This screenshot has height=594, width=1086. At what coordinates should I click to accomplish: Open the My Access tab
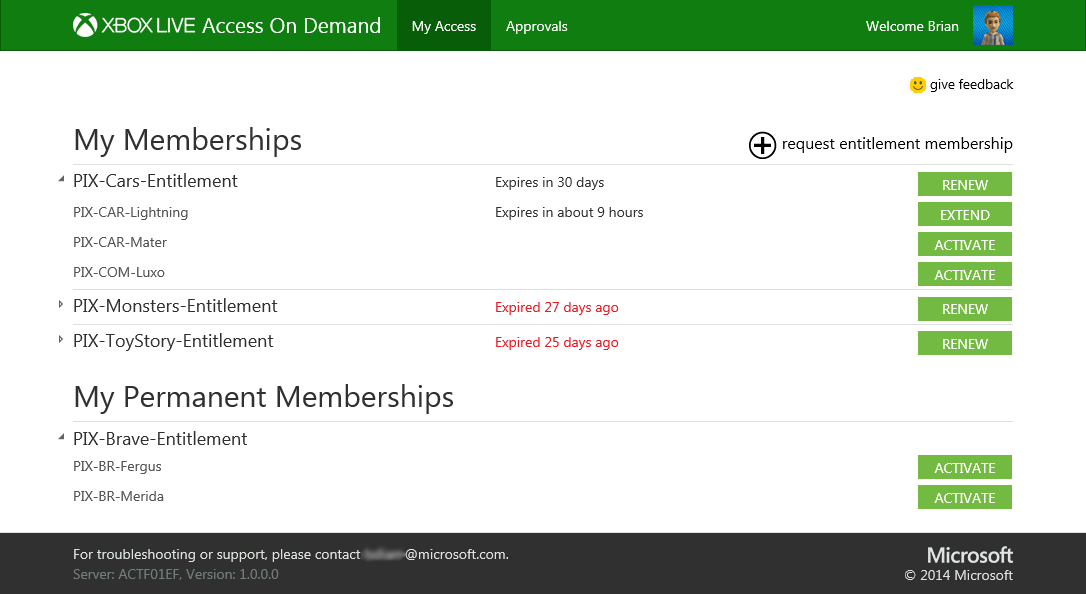click(x=444, y=26)
